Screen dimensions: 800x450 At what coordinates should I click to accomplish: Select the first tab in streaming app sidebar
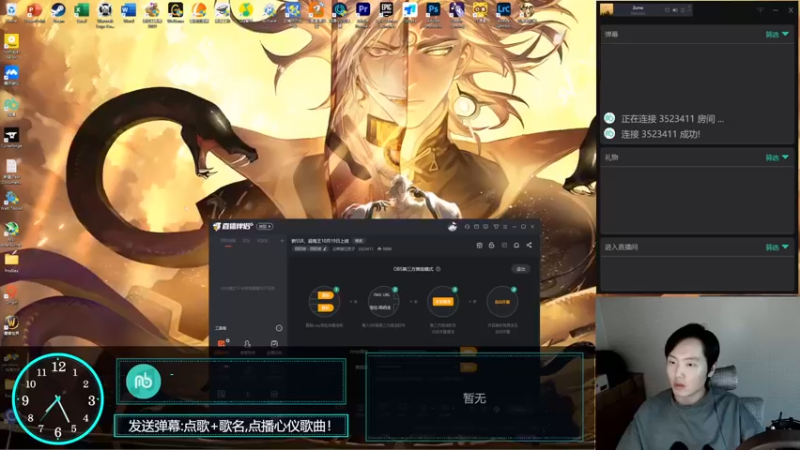coord(228,240)
